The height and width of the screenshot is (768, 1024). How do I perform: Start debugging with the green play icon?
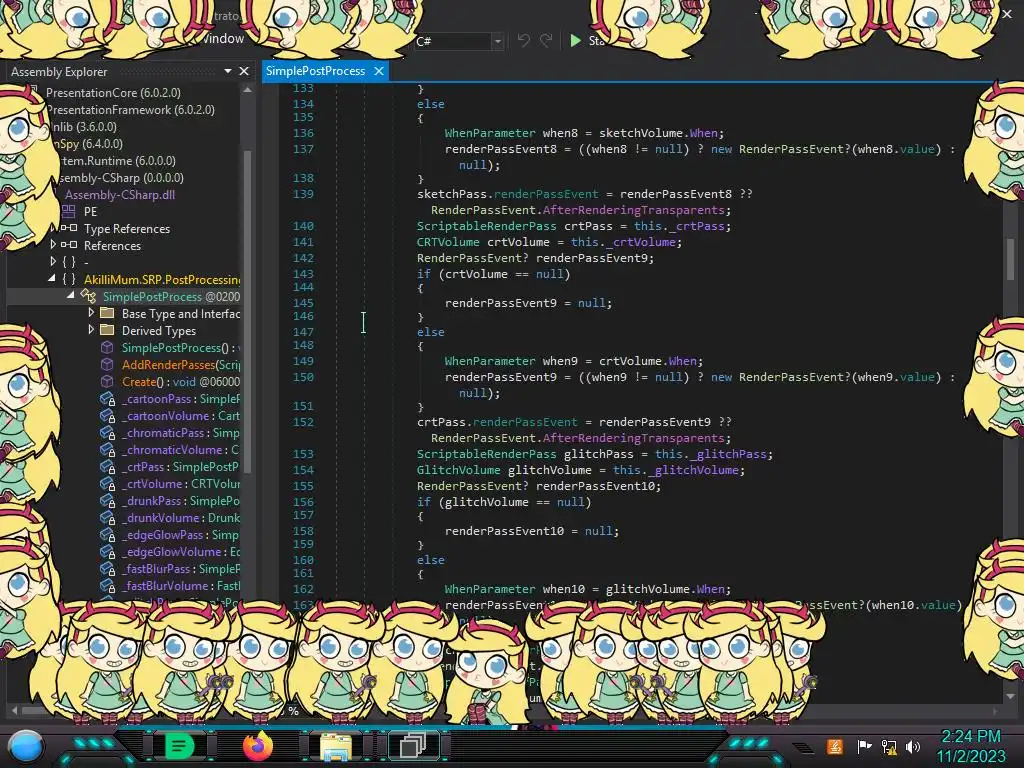(575, 40)
